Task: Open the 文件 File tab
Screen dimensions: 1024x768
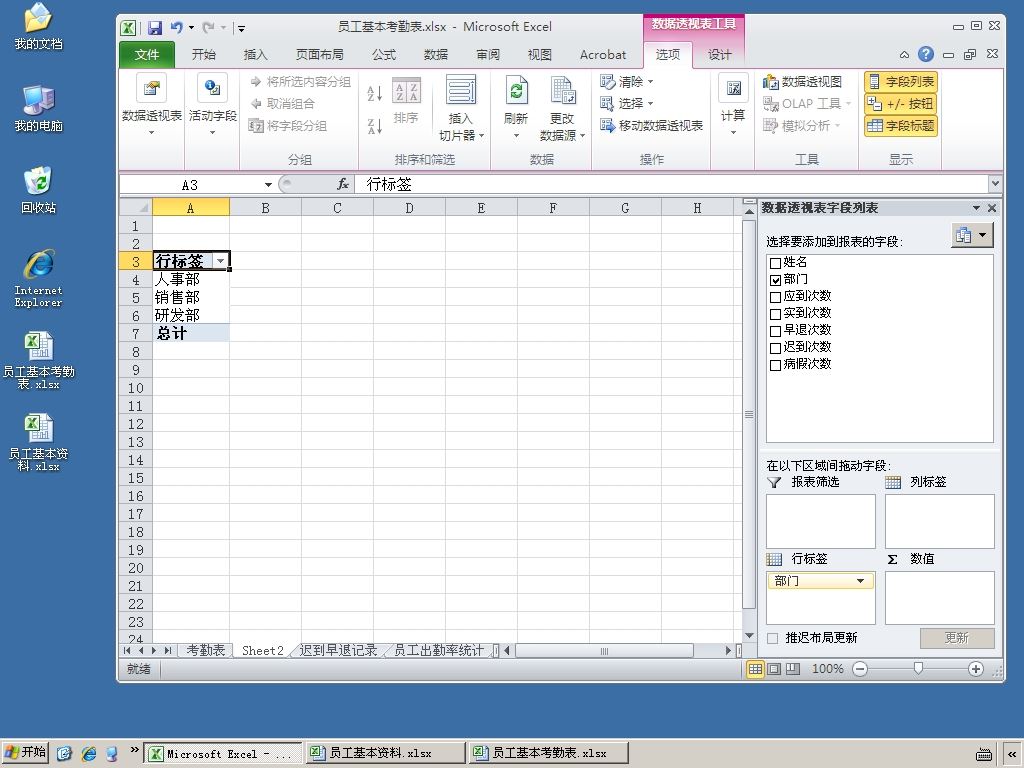Action: click(147, 54)
